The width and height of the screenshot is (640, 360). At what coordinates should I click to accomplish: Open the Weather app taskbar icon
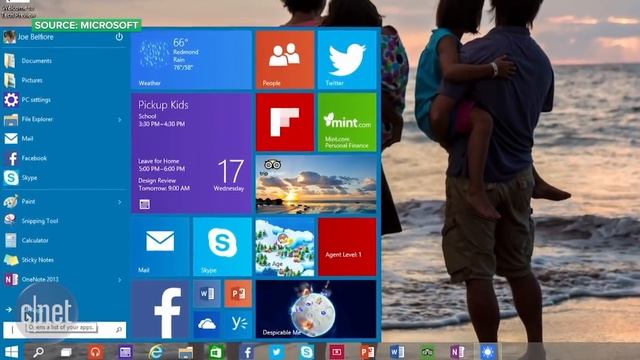coord(488,352)
